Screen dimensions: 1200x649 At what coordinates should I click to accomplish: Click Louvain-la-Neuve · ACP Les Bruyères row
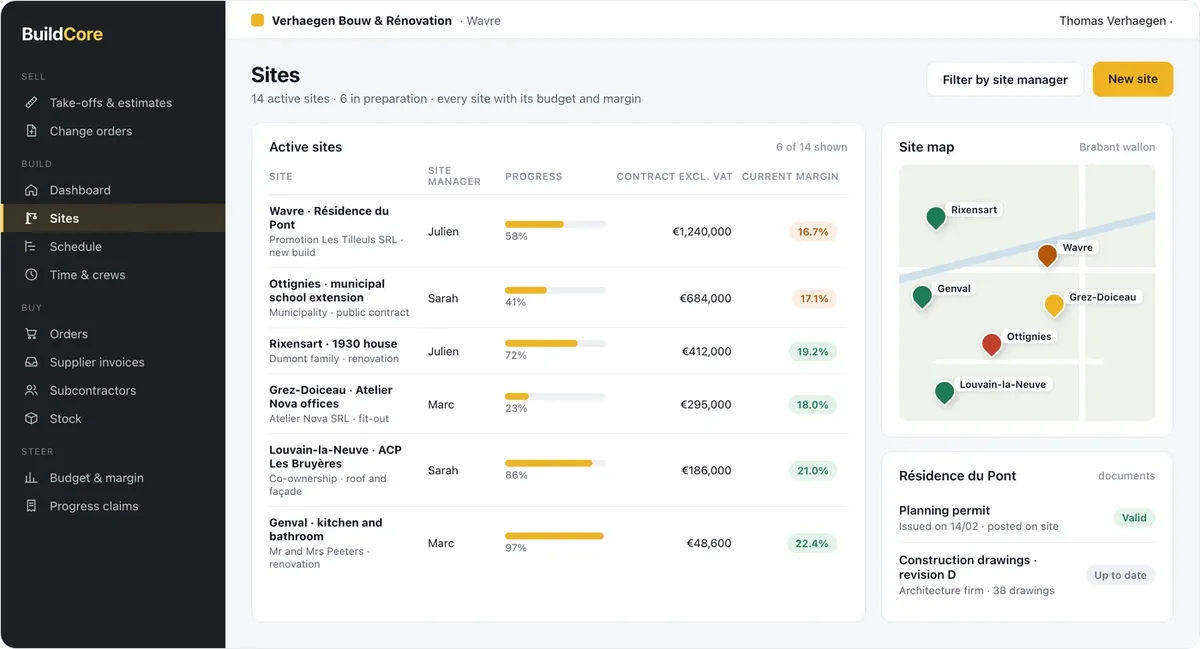557,470
